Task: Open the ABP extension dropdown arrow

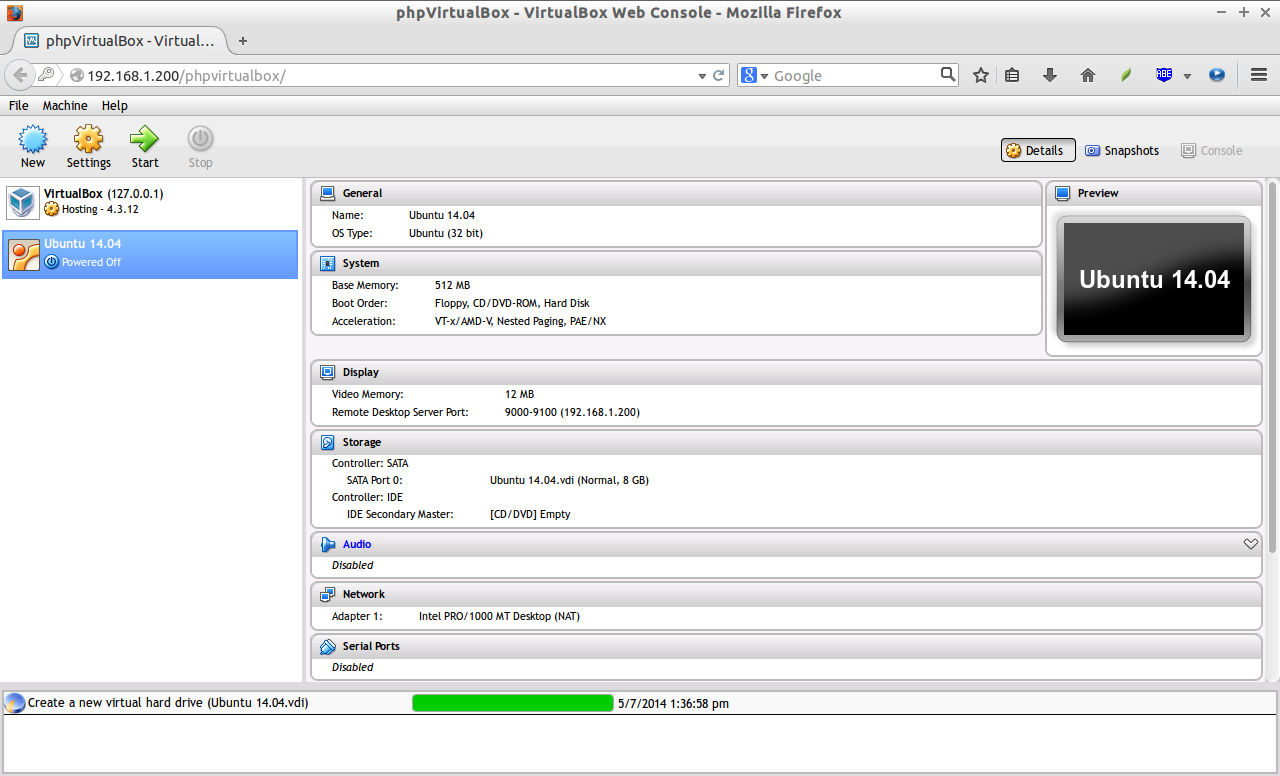Action: point(1187,76)
